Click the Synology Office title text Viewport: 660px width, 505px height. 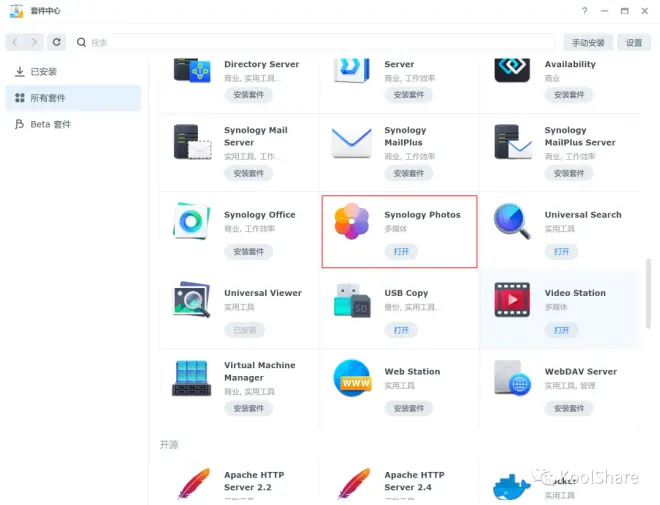click(x=260, y=215)
